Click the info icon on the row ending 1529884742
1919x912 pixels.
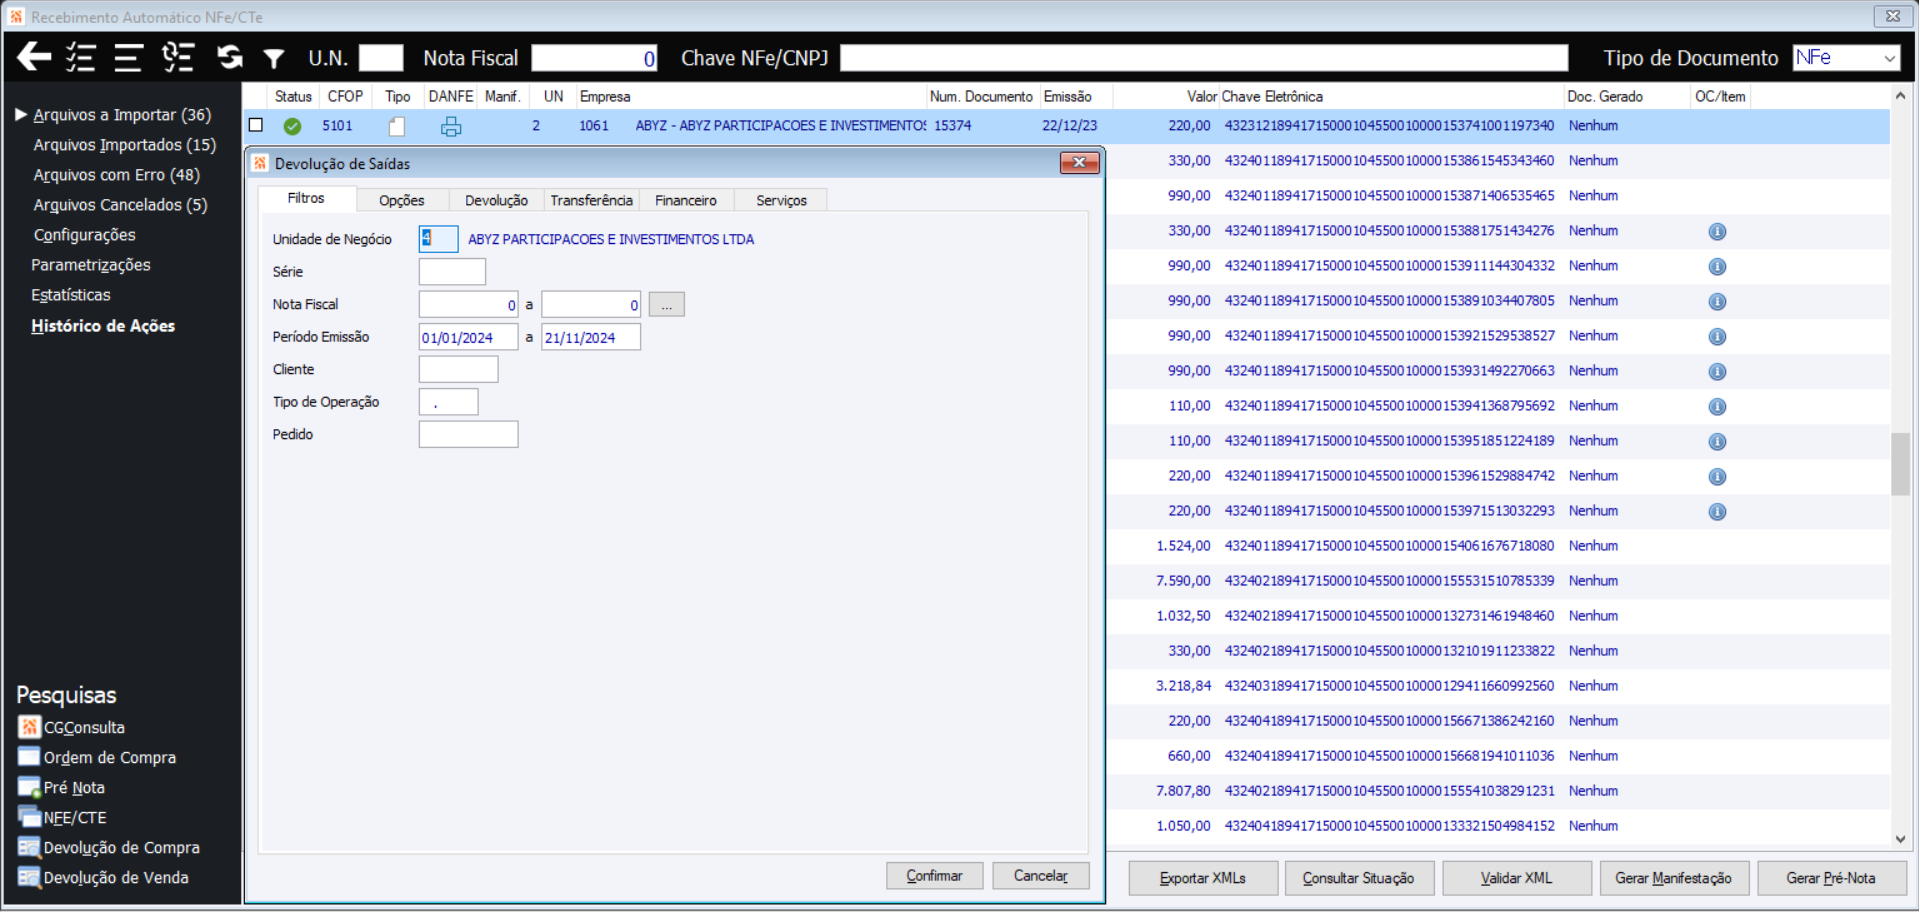point(1717,476)
